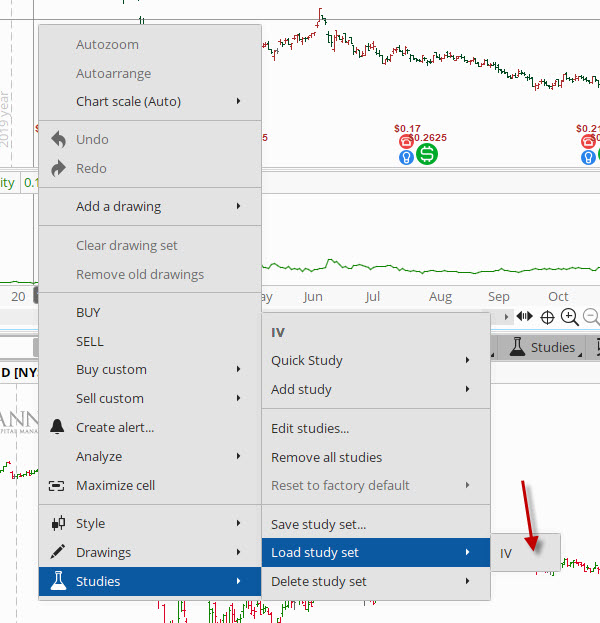Click SELL in the context menu

tap(89, 341)
